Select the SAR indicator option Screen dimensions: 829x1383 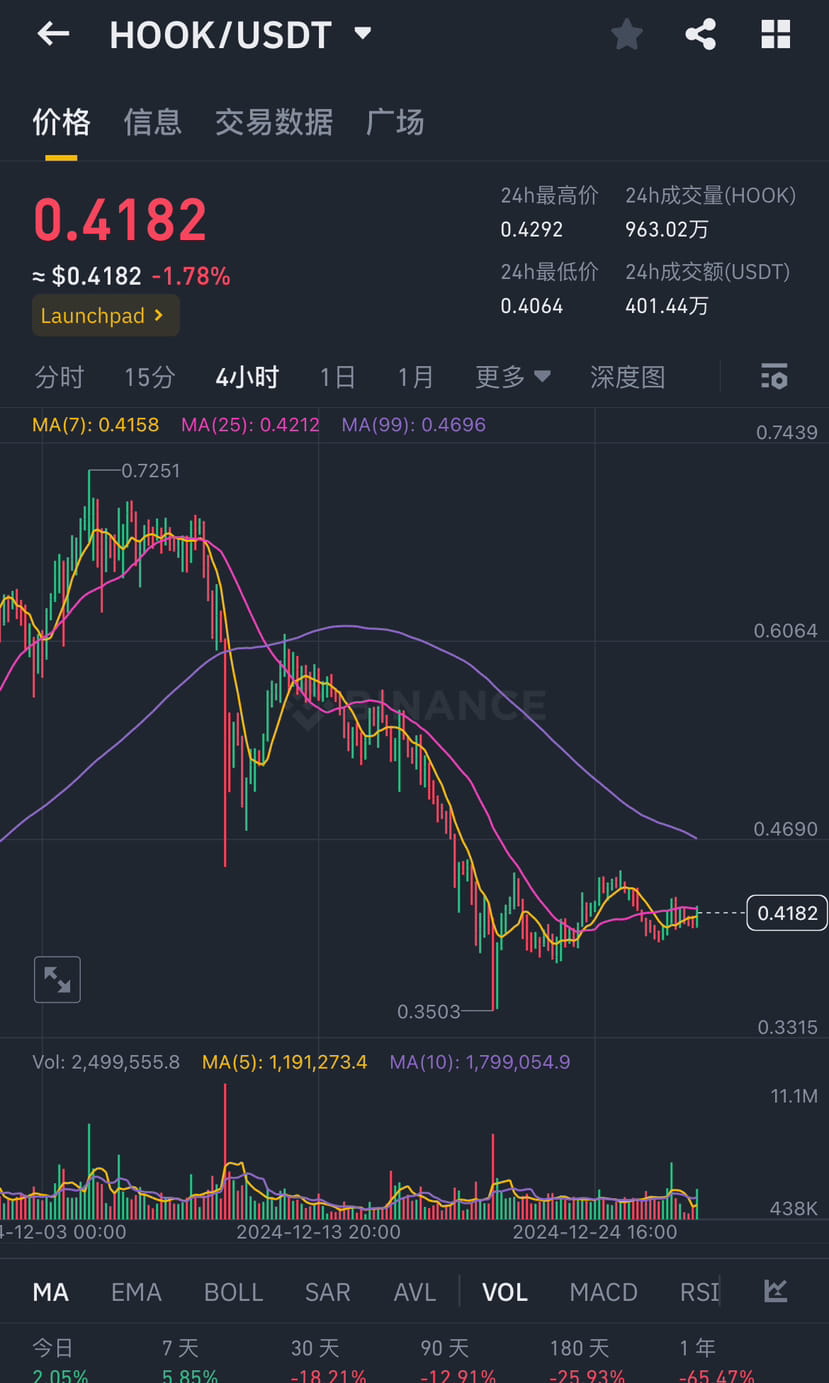click(x=327, y=1291)
